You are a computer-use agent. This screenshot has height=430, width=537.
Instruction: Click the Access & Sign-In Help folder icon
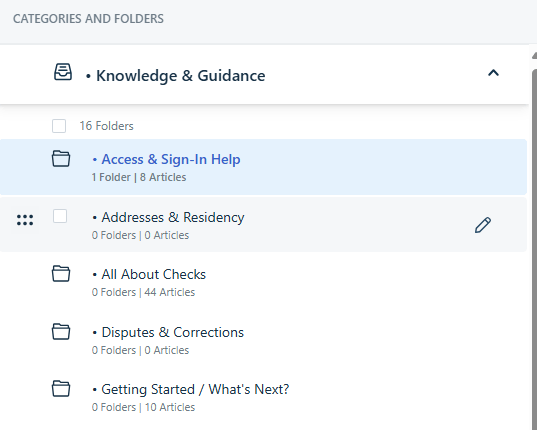(x=61, y=159)
